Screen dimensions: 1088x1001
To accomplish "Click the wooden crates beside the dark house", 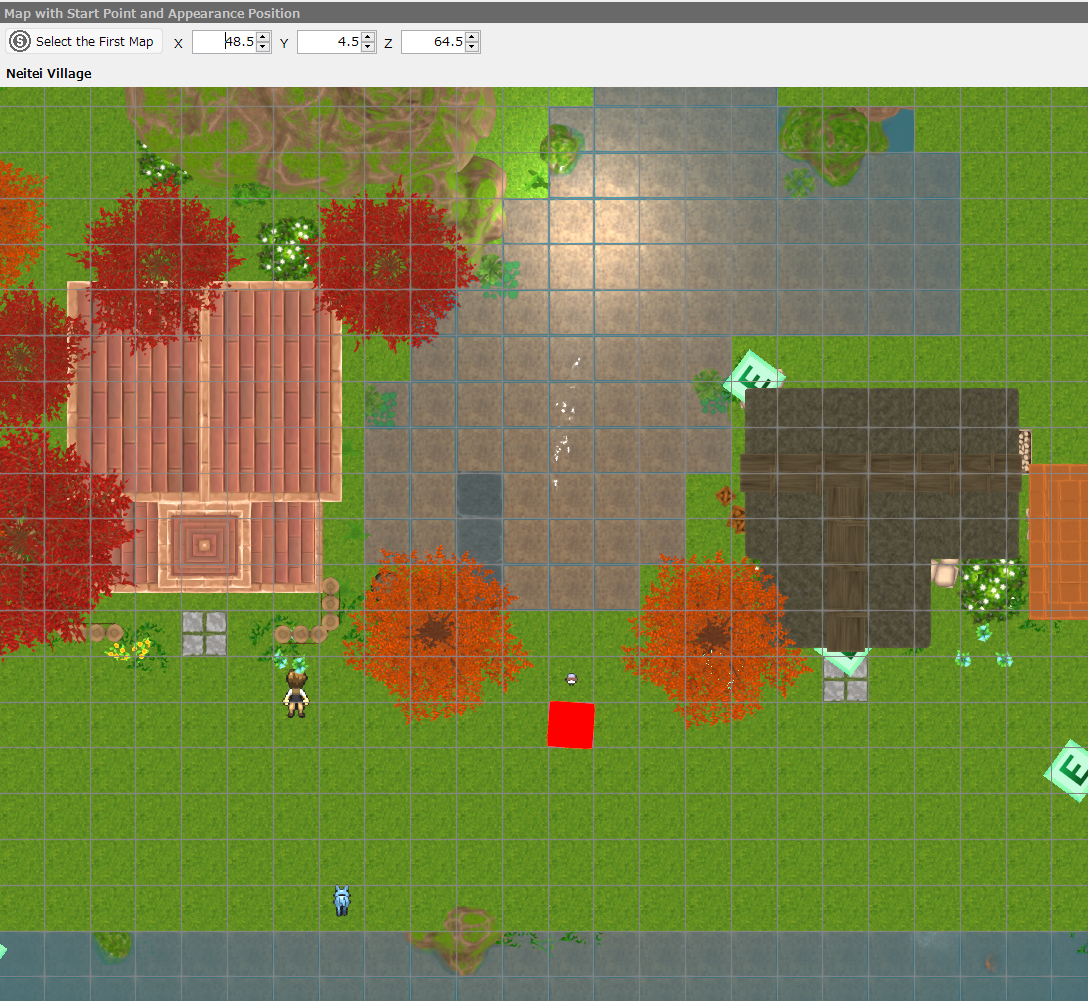I will (732, 507).
